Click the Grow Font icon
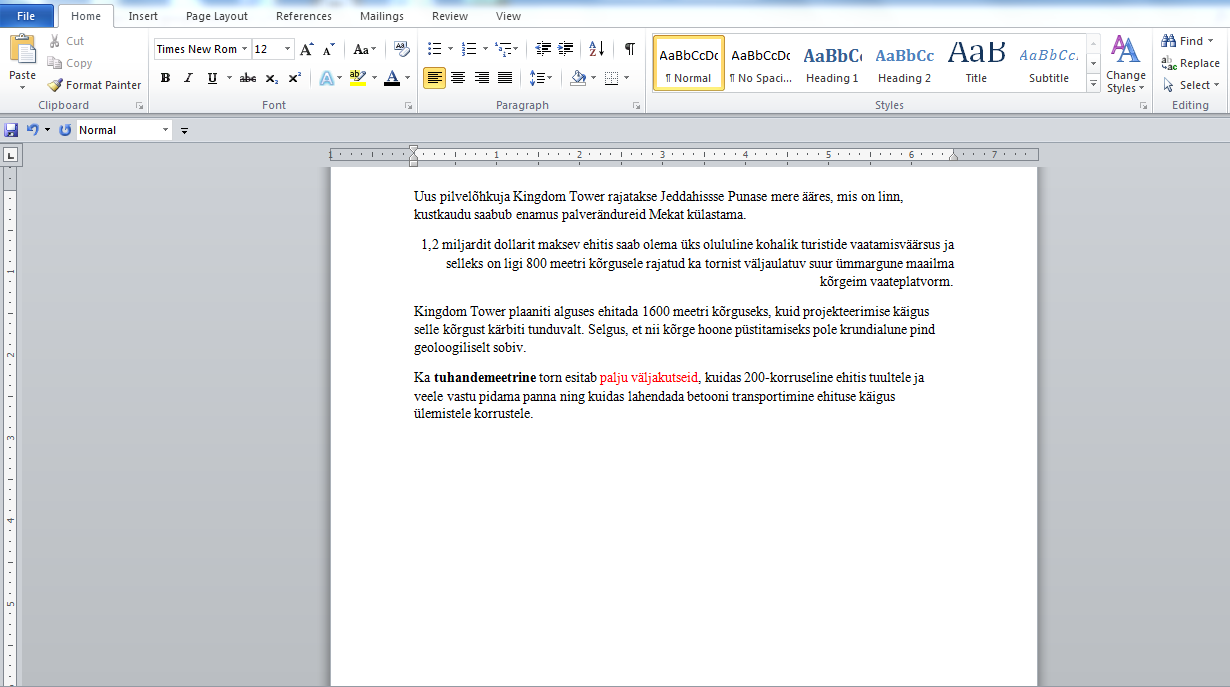The width and height of the screenshot is (1230, 687). click(x=307, y=49)
